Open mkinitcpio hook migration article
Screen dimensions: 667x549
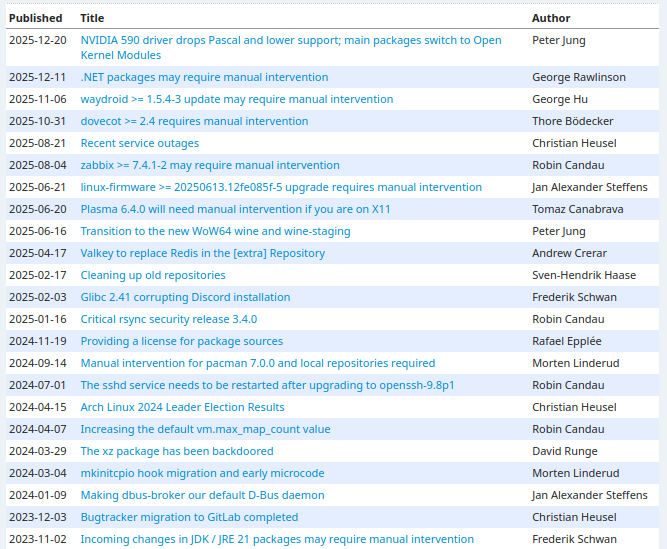click(x=202, y=473)
